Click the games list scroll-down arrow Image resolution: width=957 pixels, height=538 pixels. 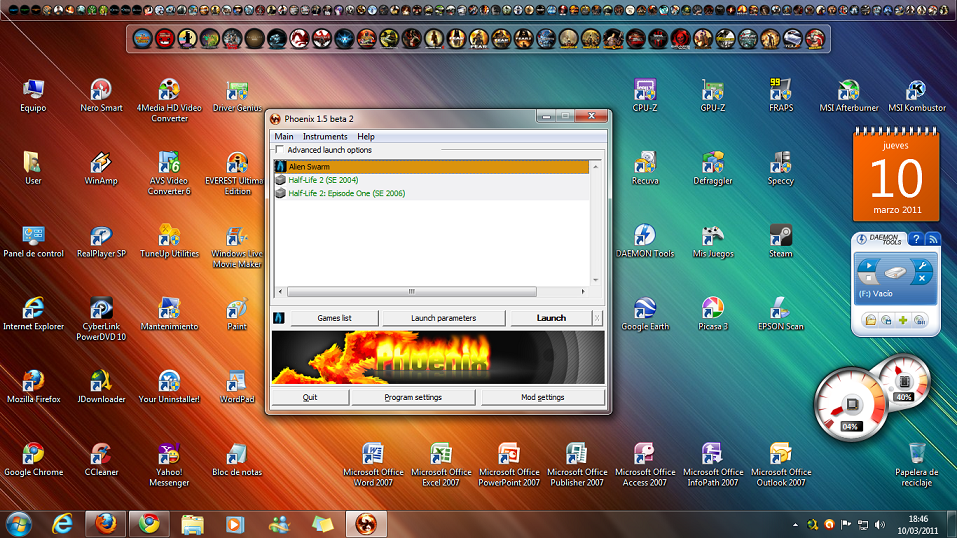coord(596,280)
